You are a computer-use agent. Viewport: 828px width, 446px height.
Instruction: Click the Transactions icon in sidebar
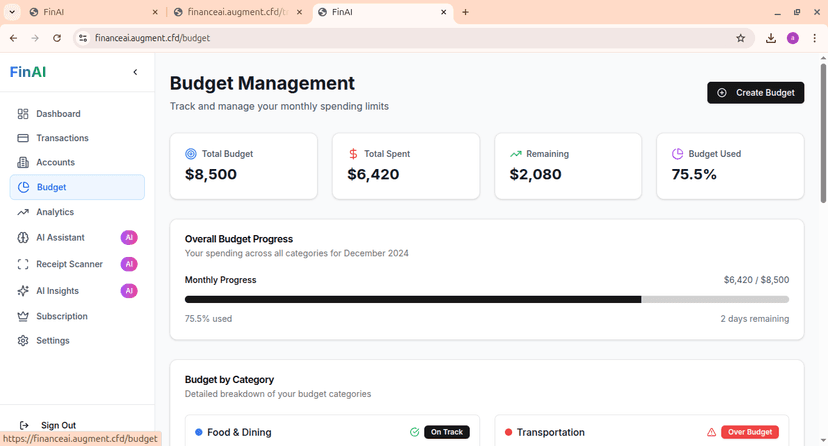[x=23, y=138]
